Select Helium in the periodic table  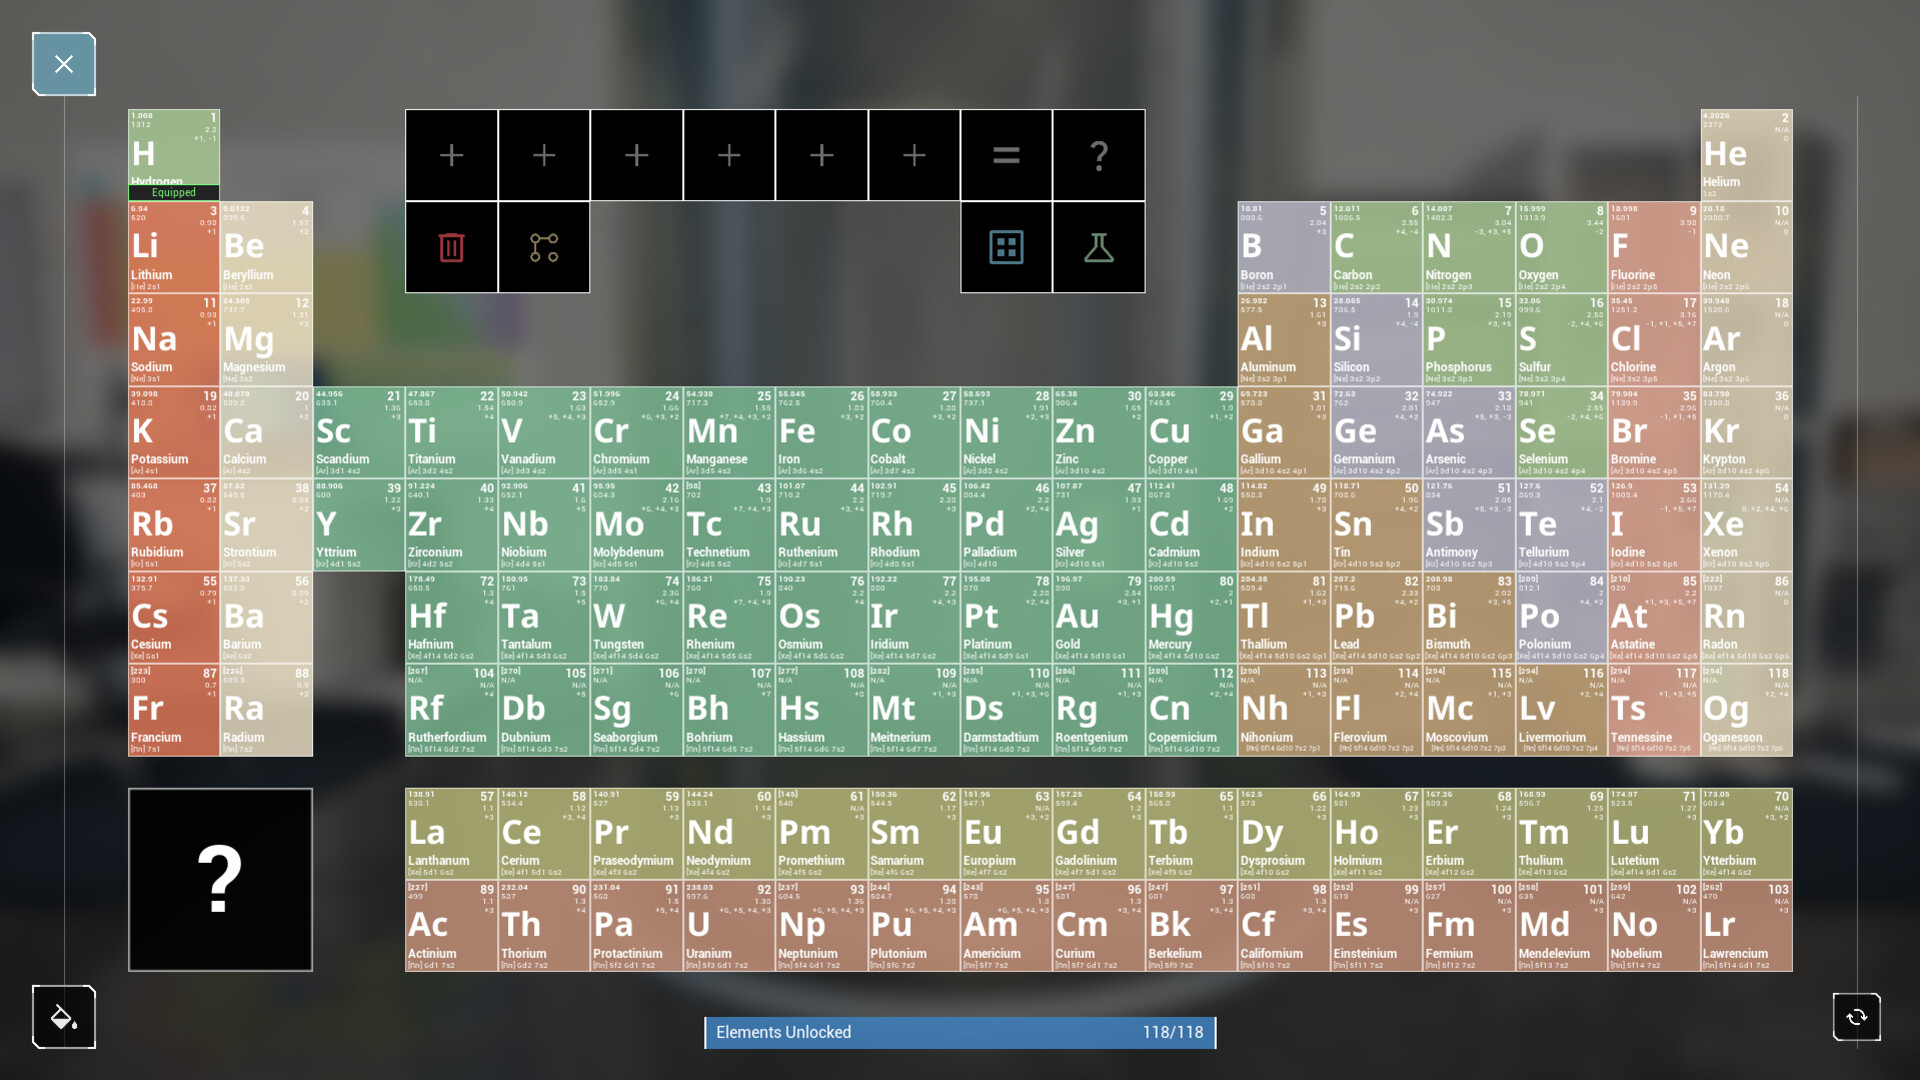tap(1746, 155)
